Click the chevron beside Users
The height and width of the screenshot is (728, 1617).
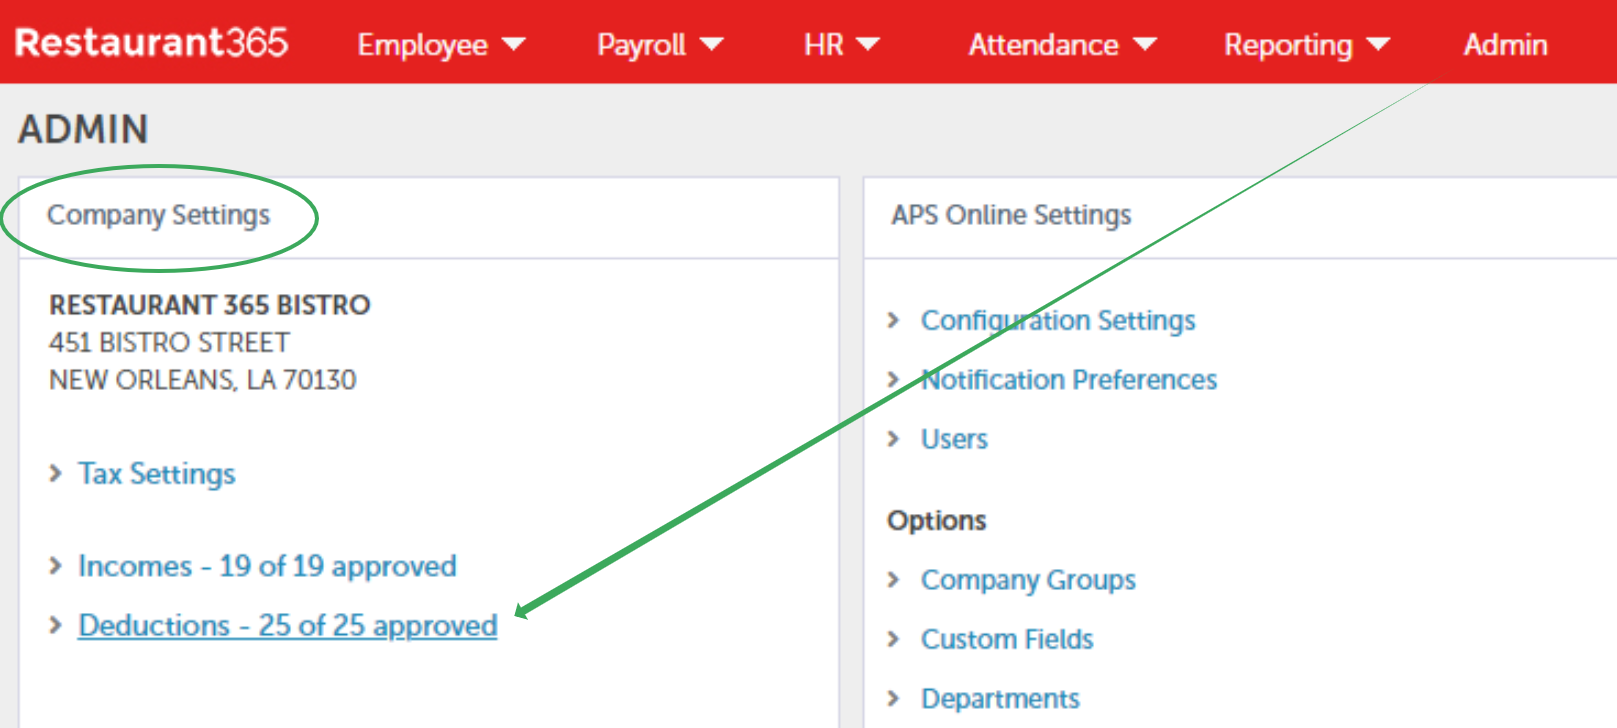[x=894, y=439]
